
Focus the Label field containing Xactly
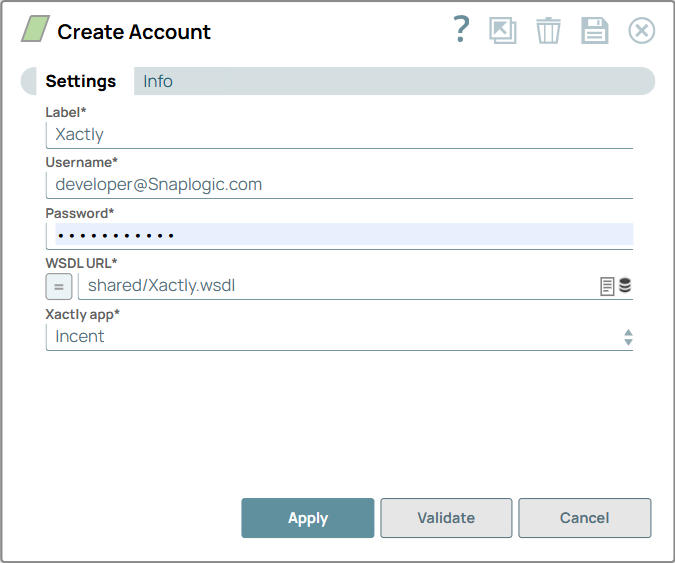click(x=339, y=135)
